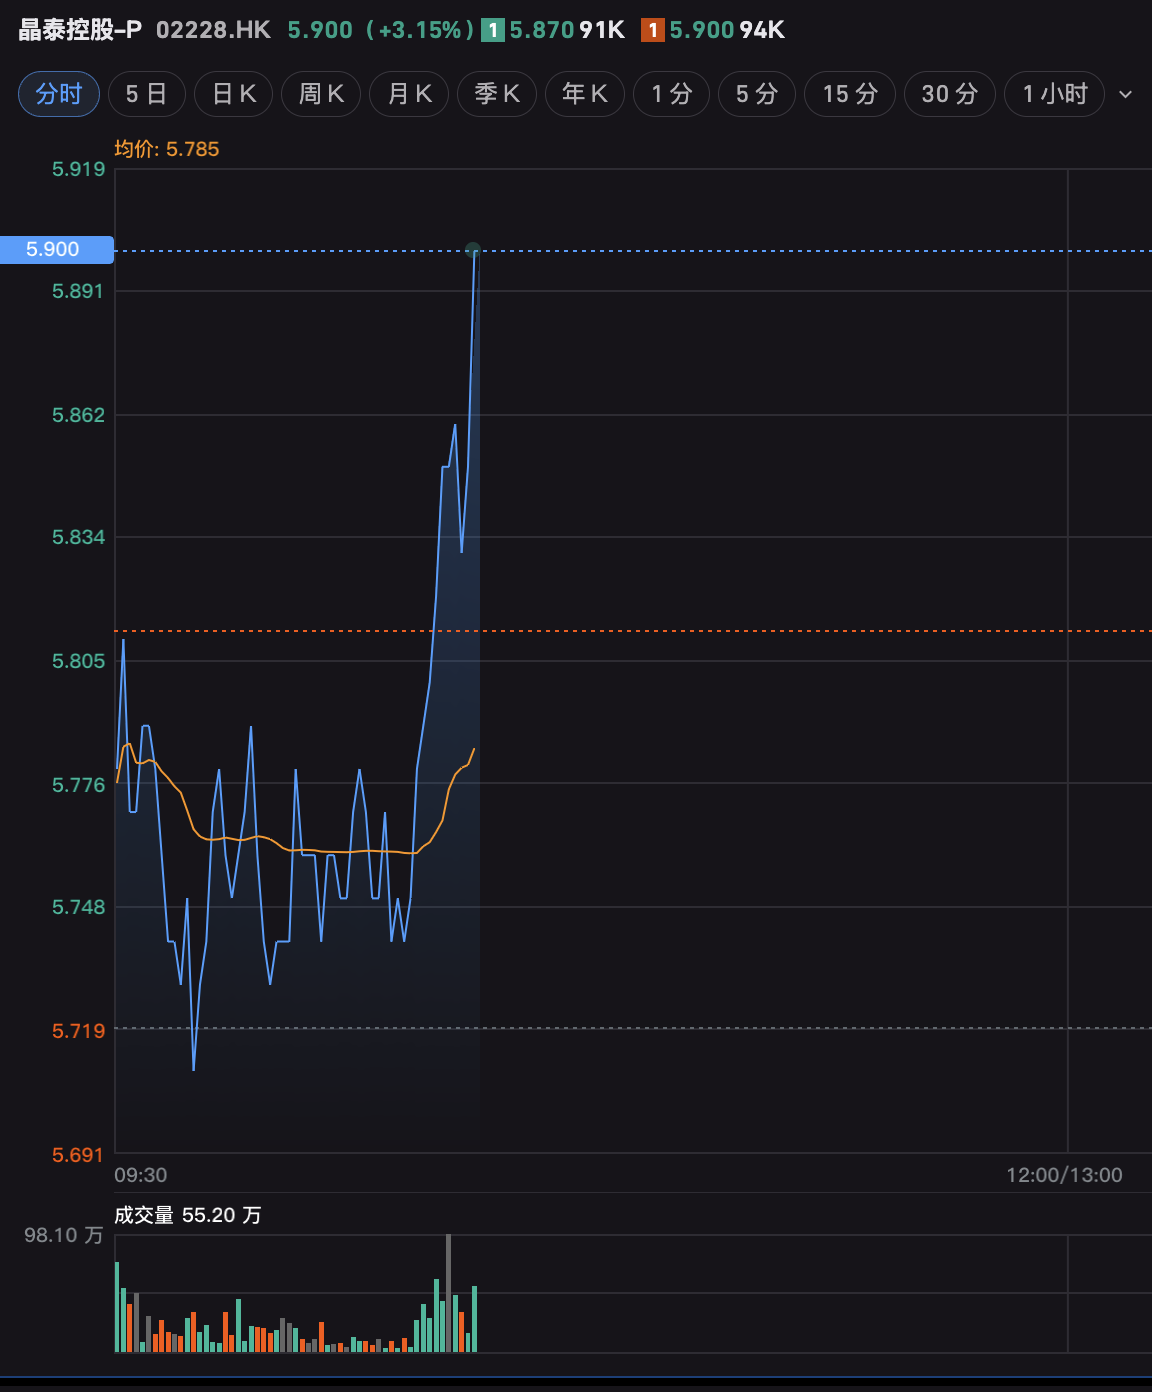Open the 日K daily candlestick view
The height and width of the screenshot is (1392, 1152).
pos(234,94)
